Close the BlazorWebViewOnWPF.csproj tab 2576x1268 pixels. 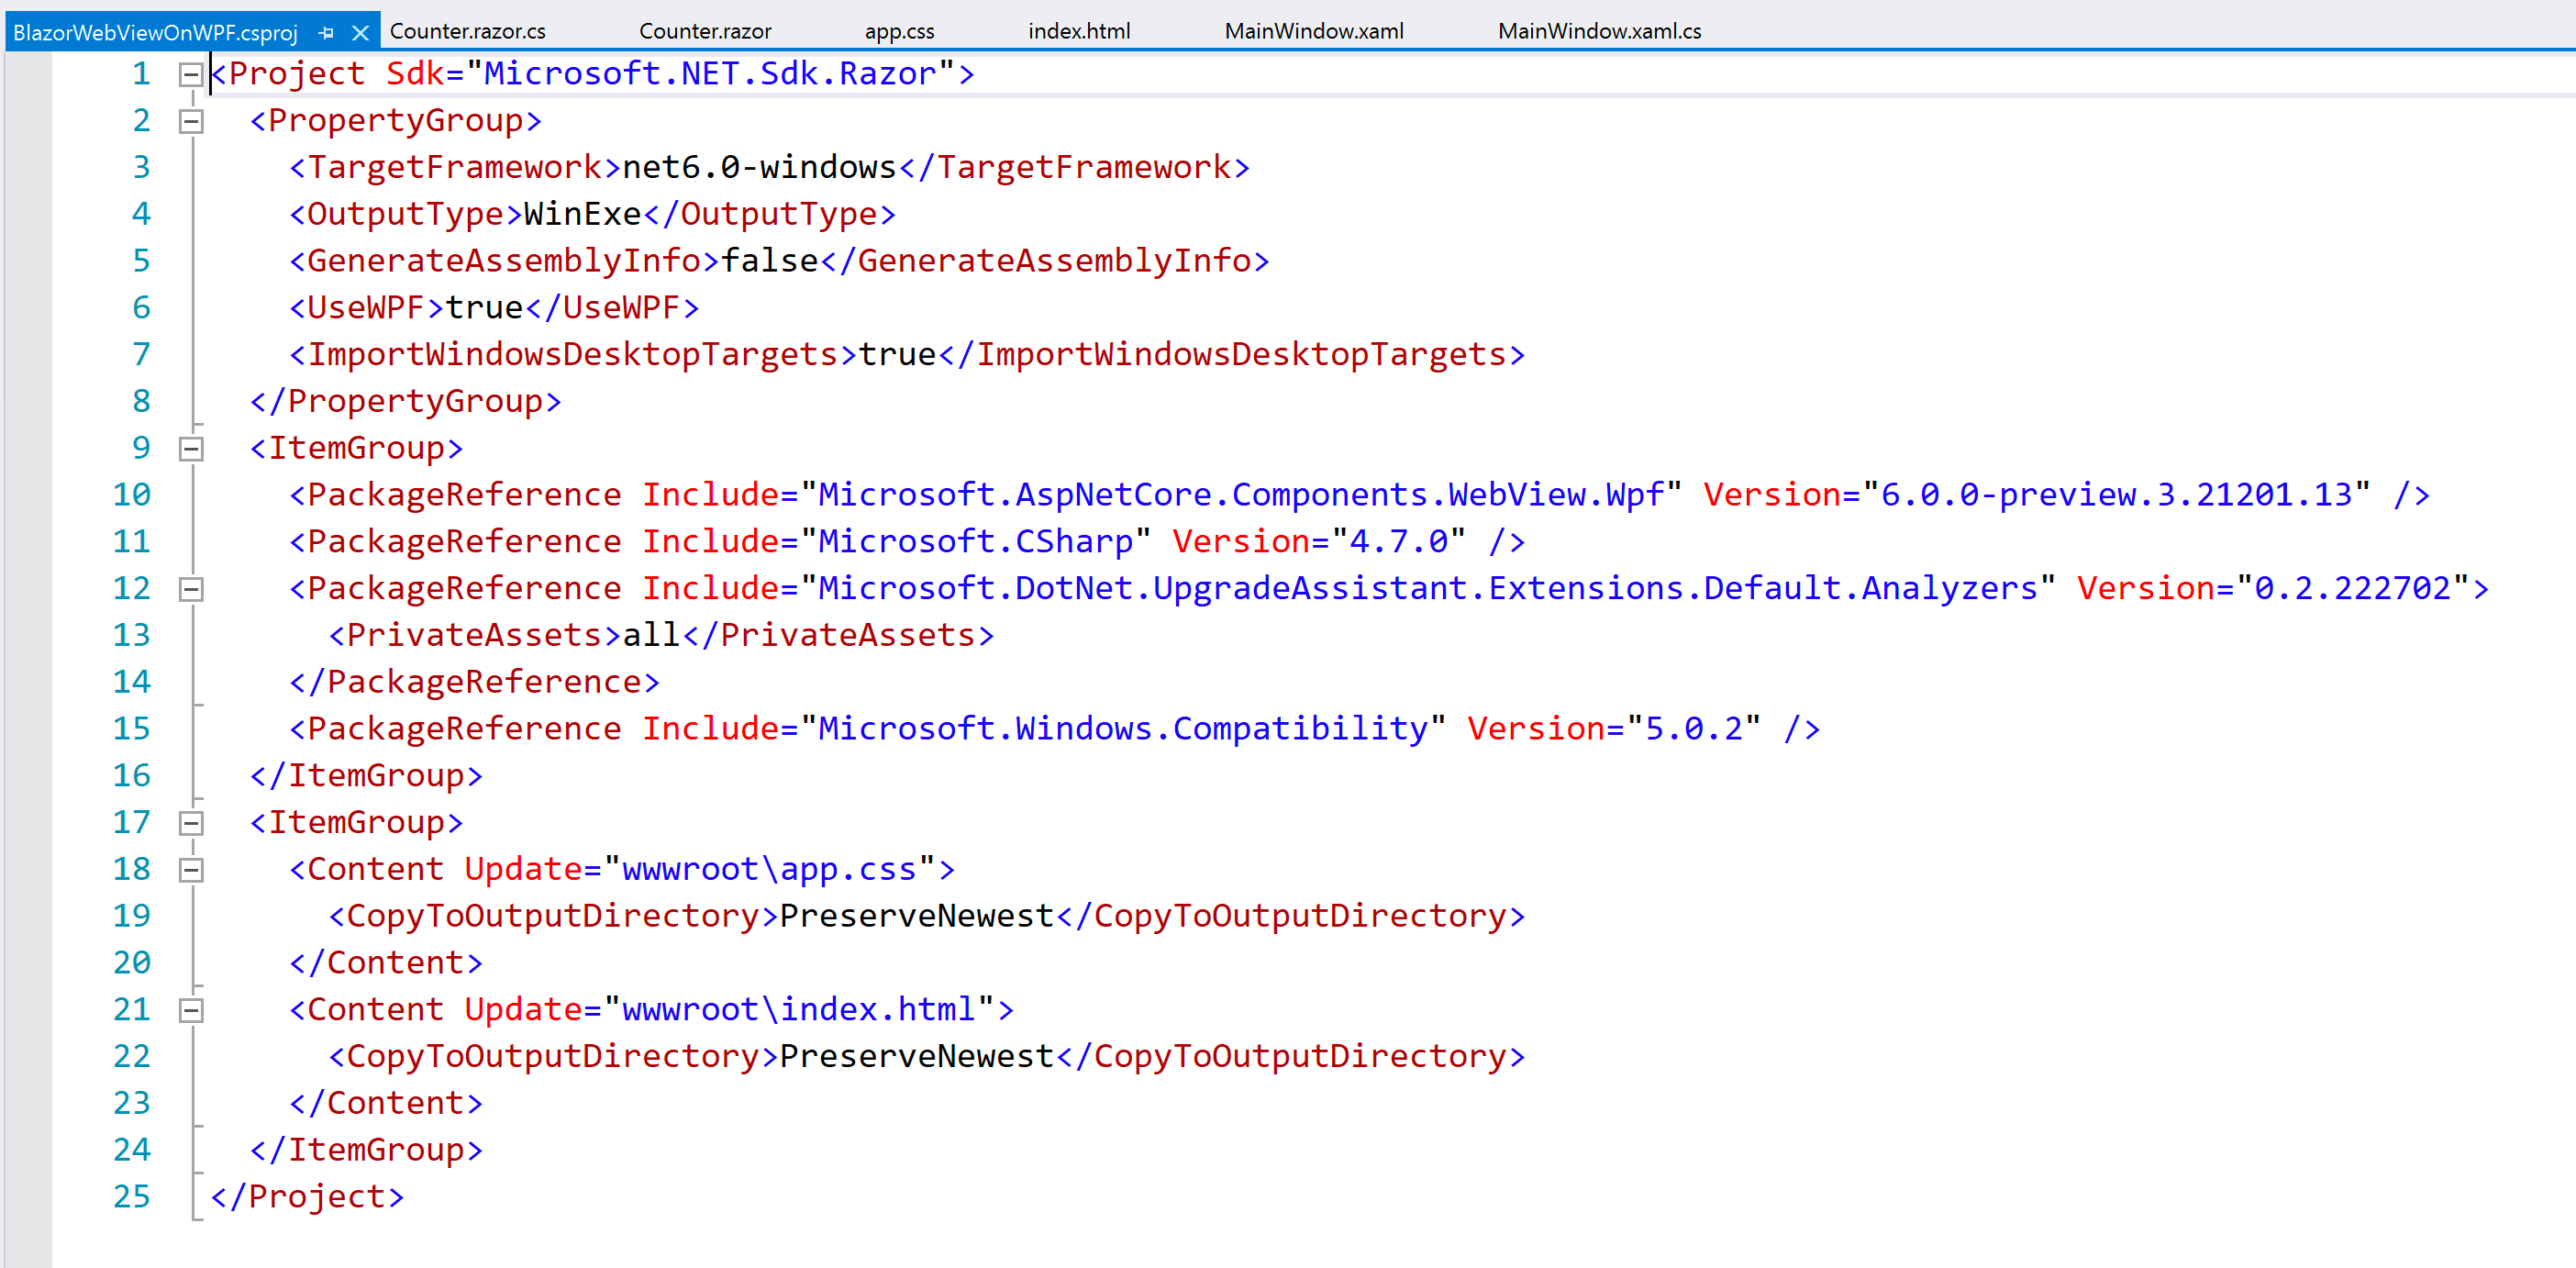coord(361,33)
